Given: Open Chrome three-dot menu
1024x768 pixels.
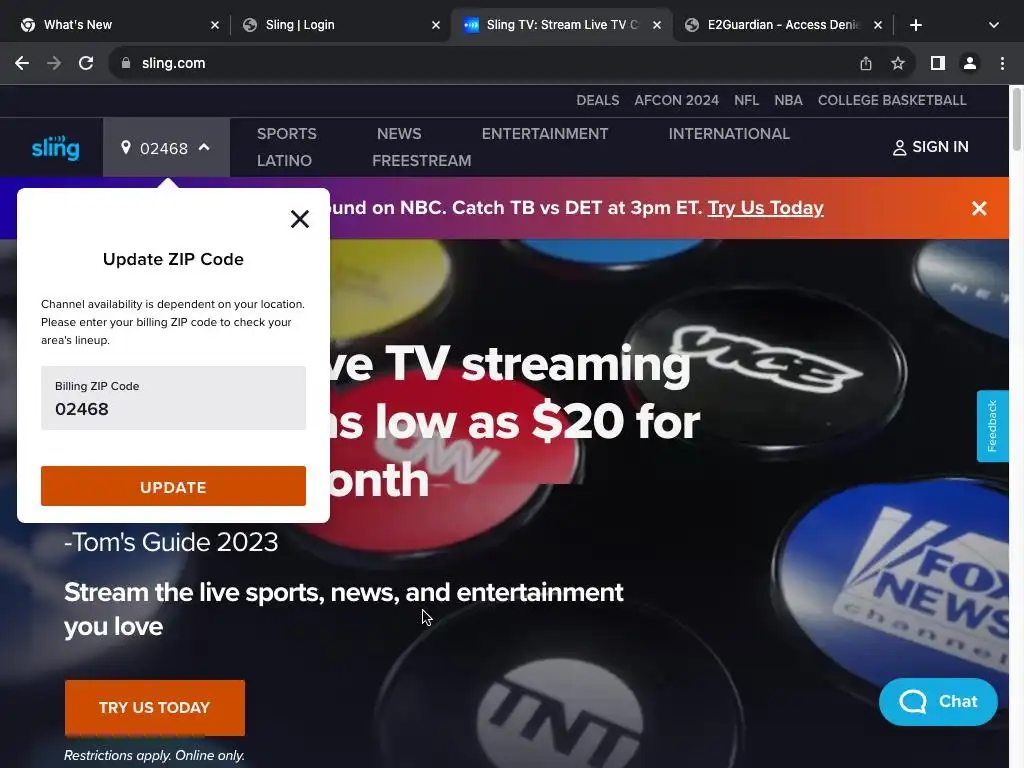Looking at the screenshot, I should click(x=1002, y=63).
